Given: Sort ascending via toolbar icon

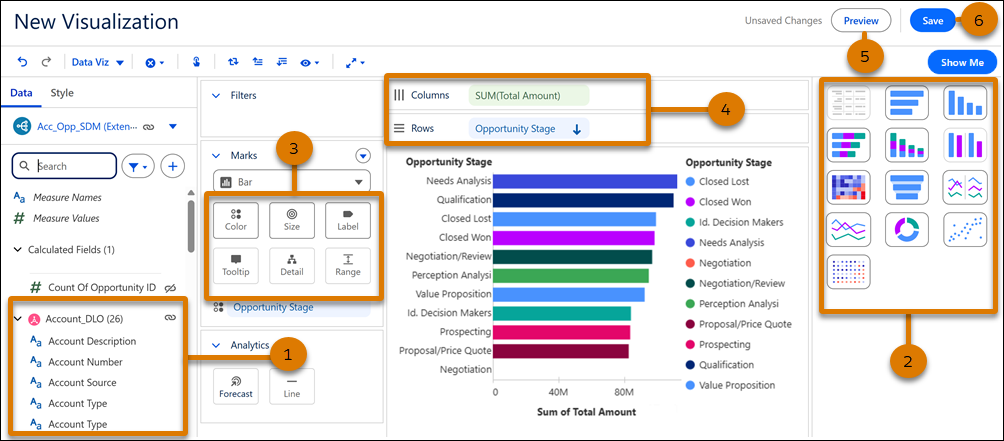Looking at the screenshot, I should click(x=257, y=62).
